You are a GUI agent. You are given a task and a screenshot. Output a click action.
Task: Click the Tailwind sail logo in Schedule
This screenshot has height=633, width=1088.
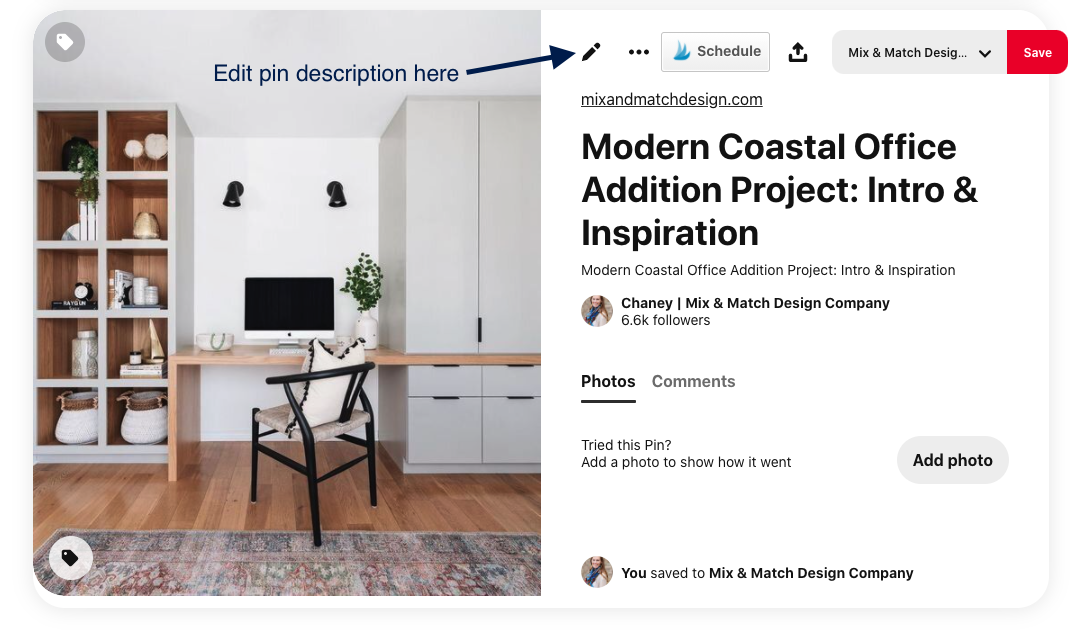tap(681, 51)
